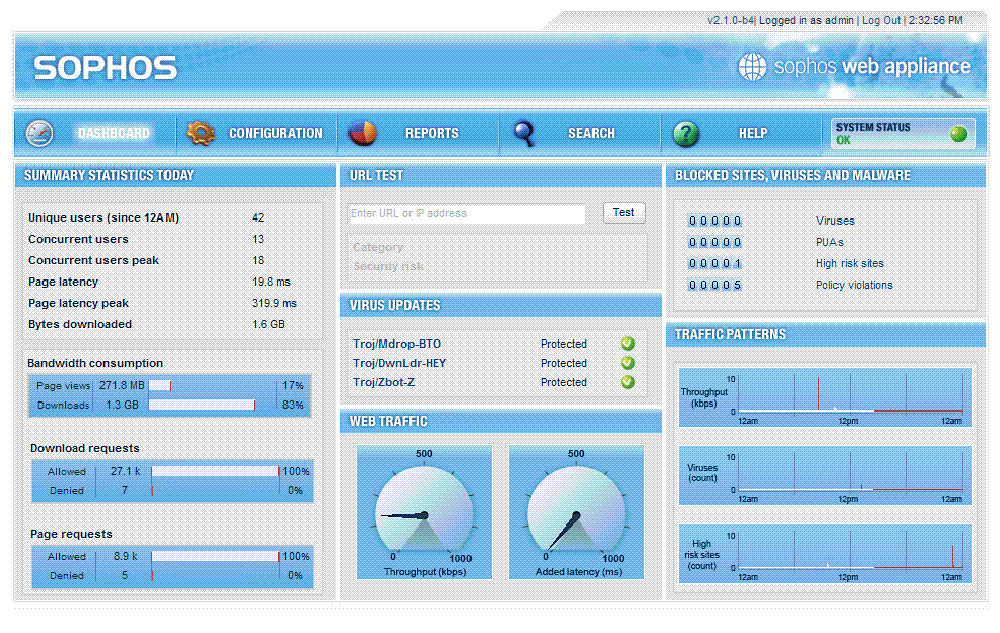1000x633 pixels.
Task: Click the Configuration gear icon
Action: [x=201, y=133]
